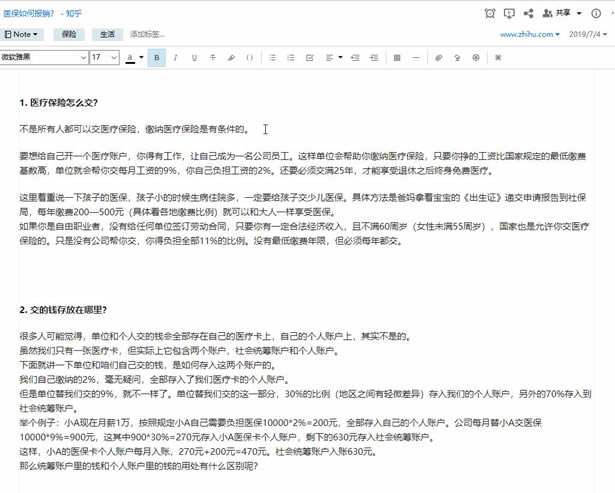
Task: Open the www.zhihu.com source link
Action: (x=529, y=34)
